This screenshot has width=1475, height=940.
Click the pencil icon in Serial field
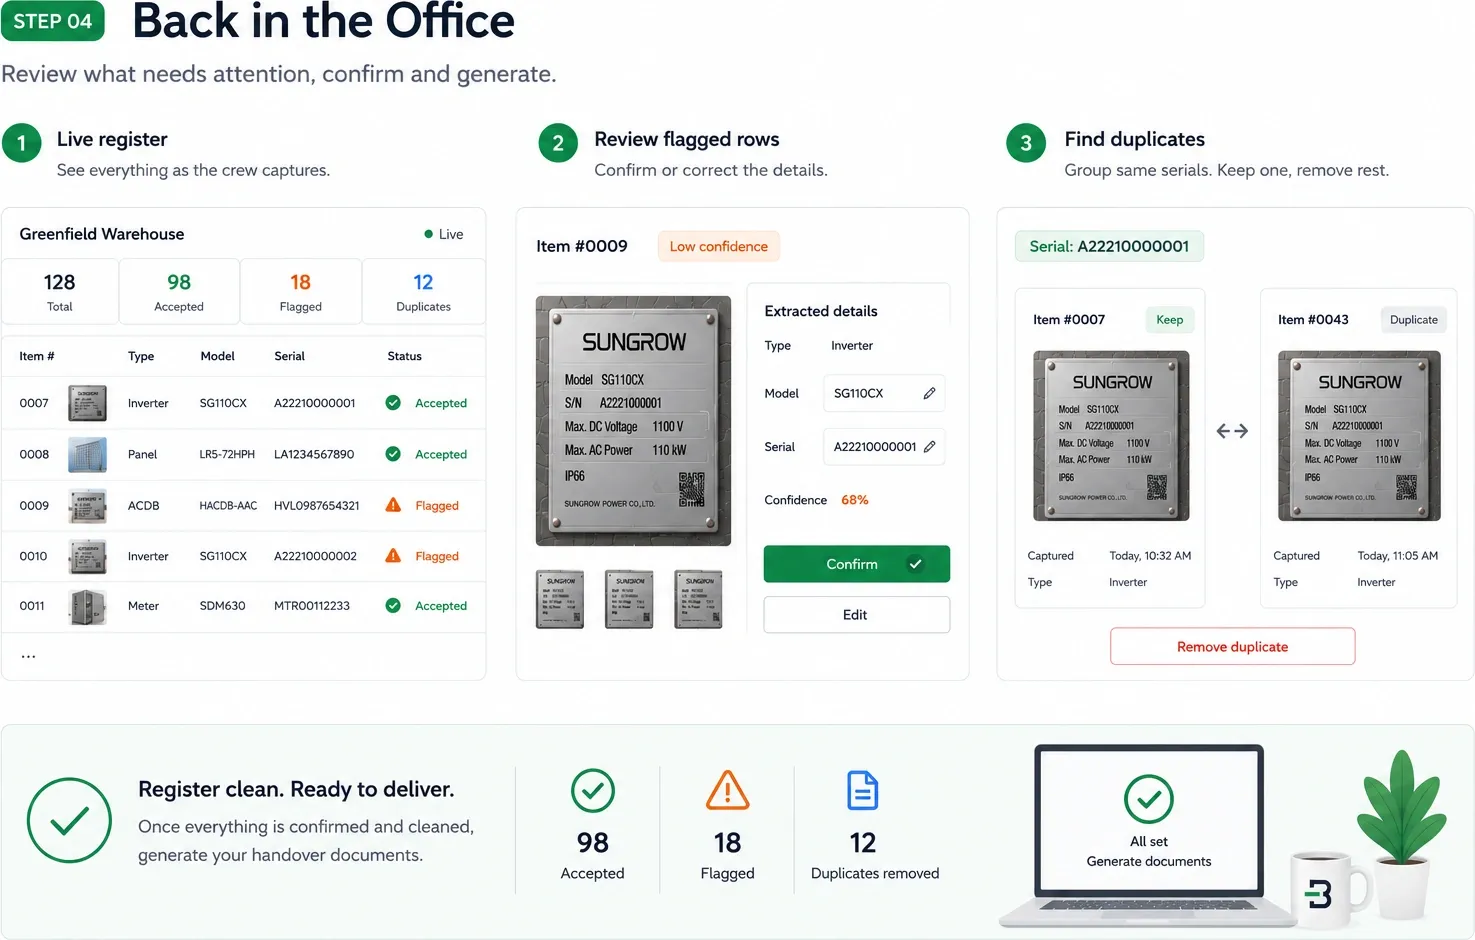tap(929, 446)
